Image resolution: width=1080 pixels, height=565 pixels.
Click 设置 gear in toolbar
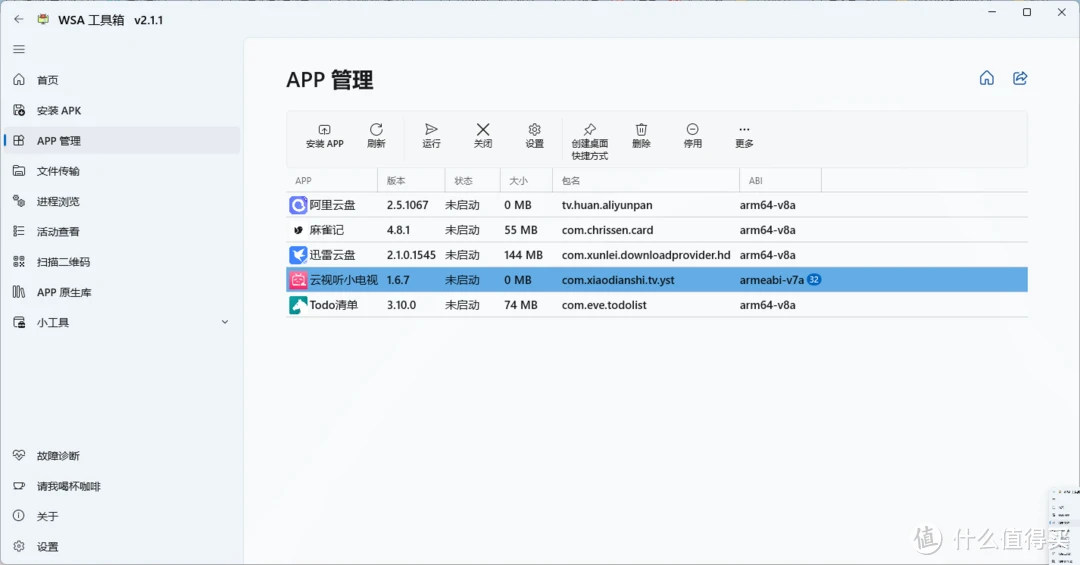coord(534,136)
